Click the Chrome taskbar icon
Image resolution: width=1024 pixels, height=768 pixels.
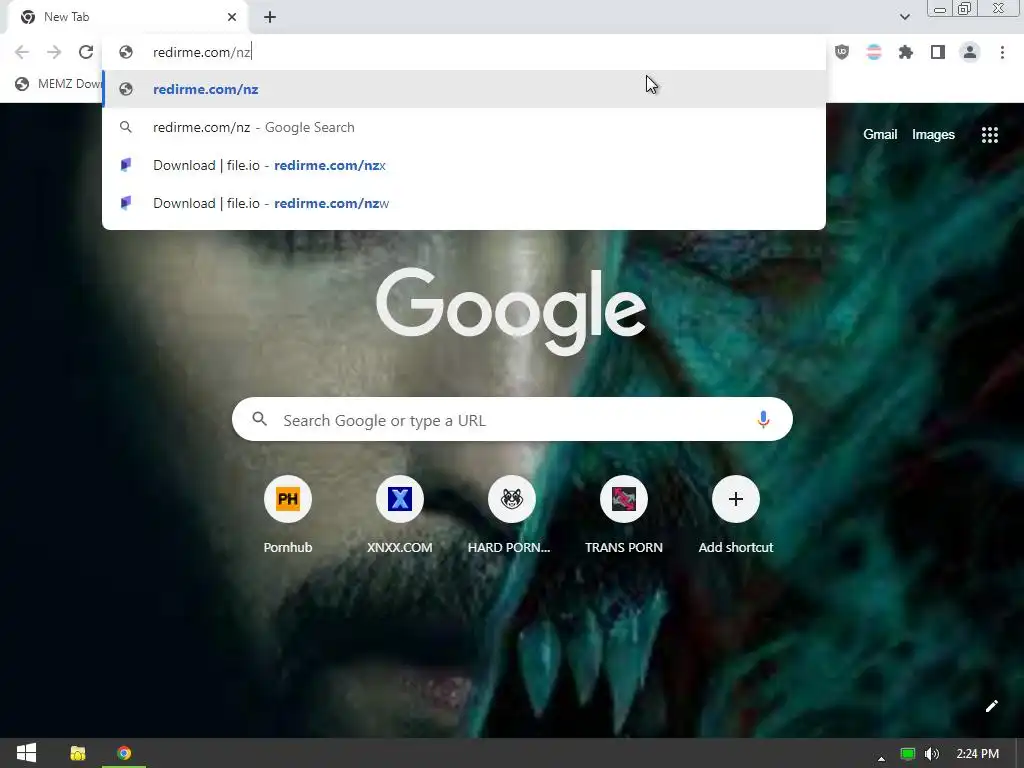click(124, 753)
